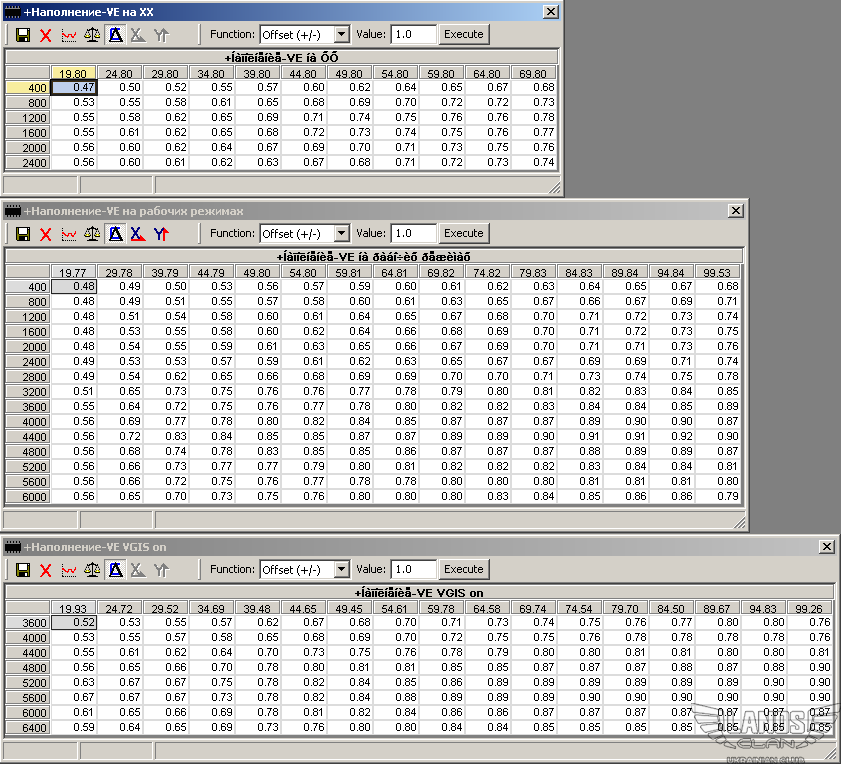The width and height of the screenshot is (841, 764).
Task: Open the graph view icon in the top window
Action: point(69,35)
